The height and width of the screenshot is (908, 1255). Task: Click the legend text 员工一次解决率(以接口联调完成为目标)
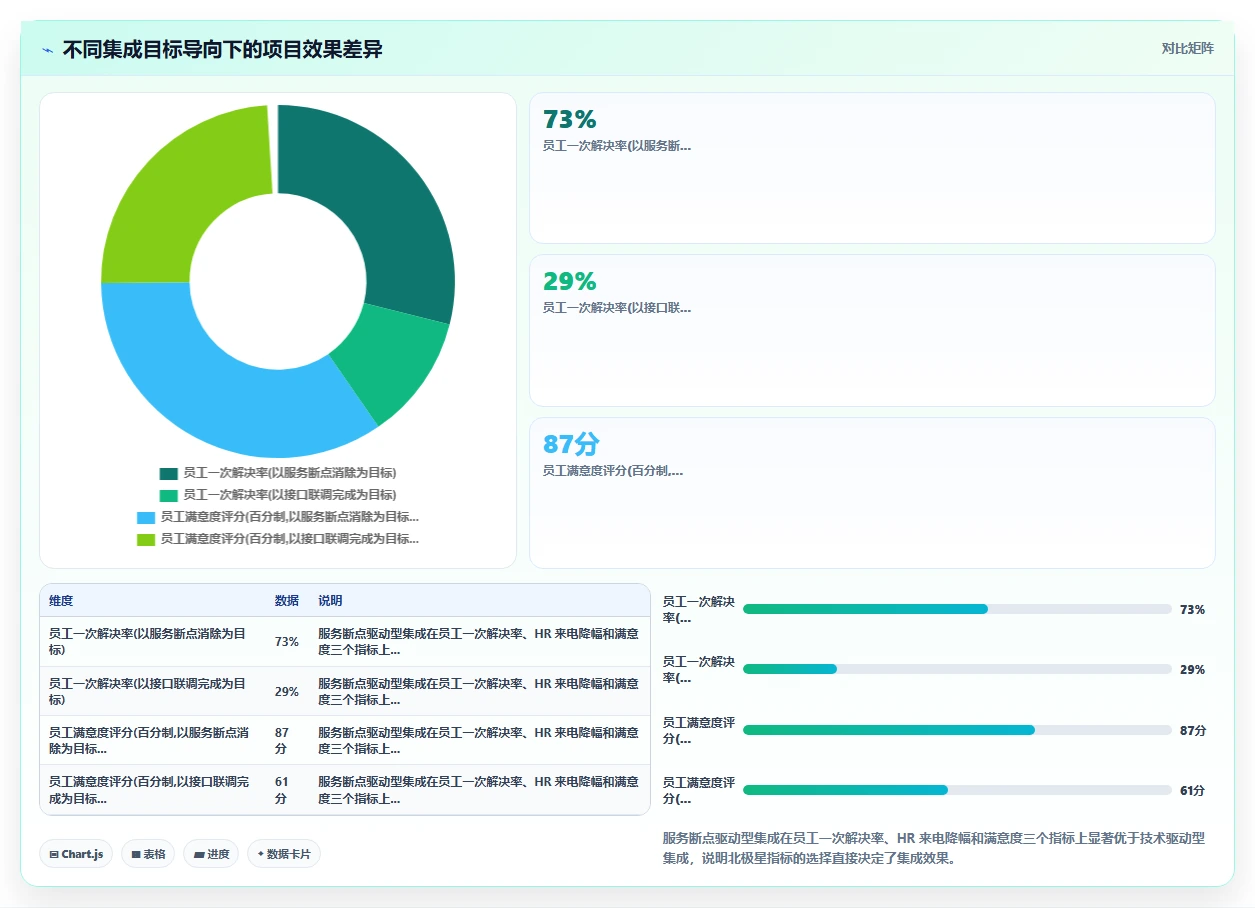[x=290, y=495]
